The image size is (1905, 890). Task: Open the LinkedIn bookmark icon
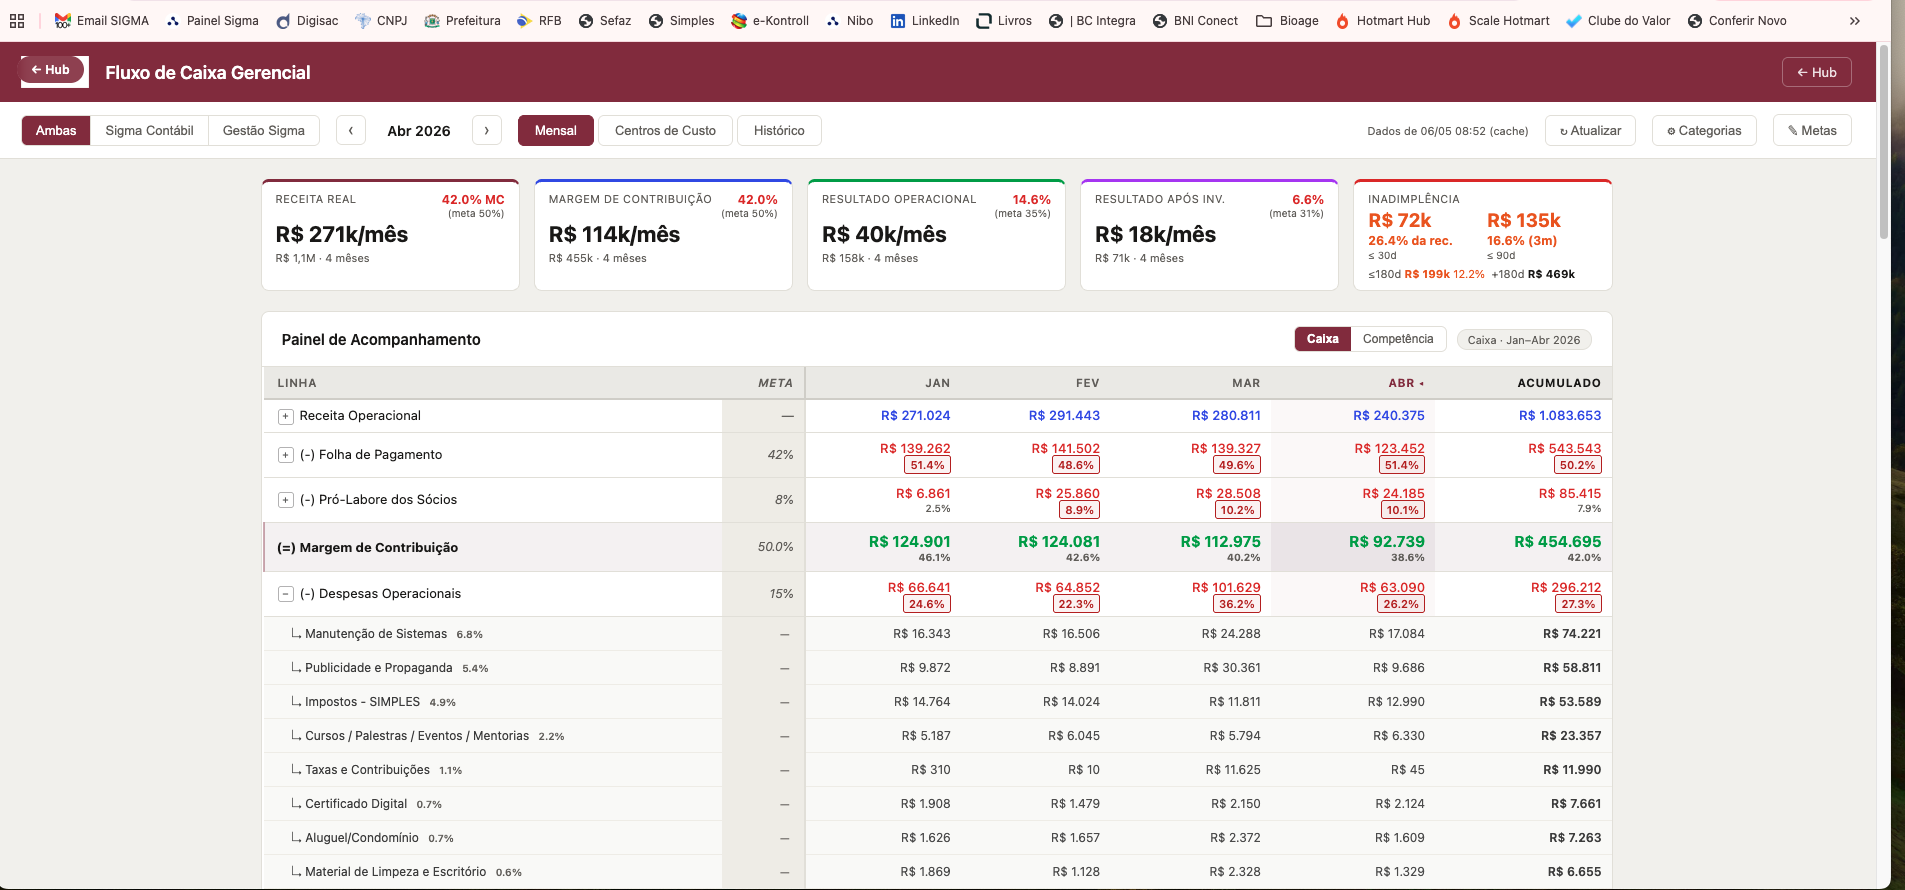(x=898, y=20)
